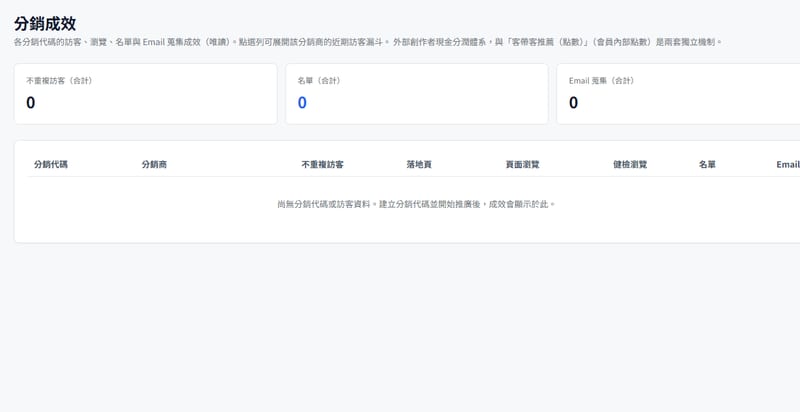Click the 名單 column header

click(707, 165)
